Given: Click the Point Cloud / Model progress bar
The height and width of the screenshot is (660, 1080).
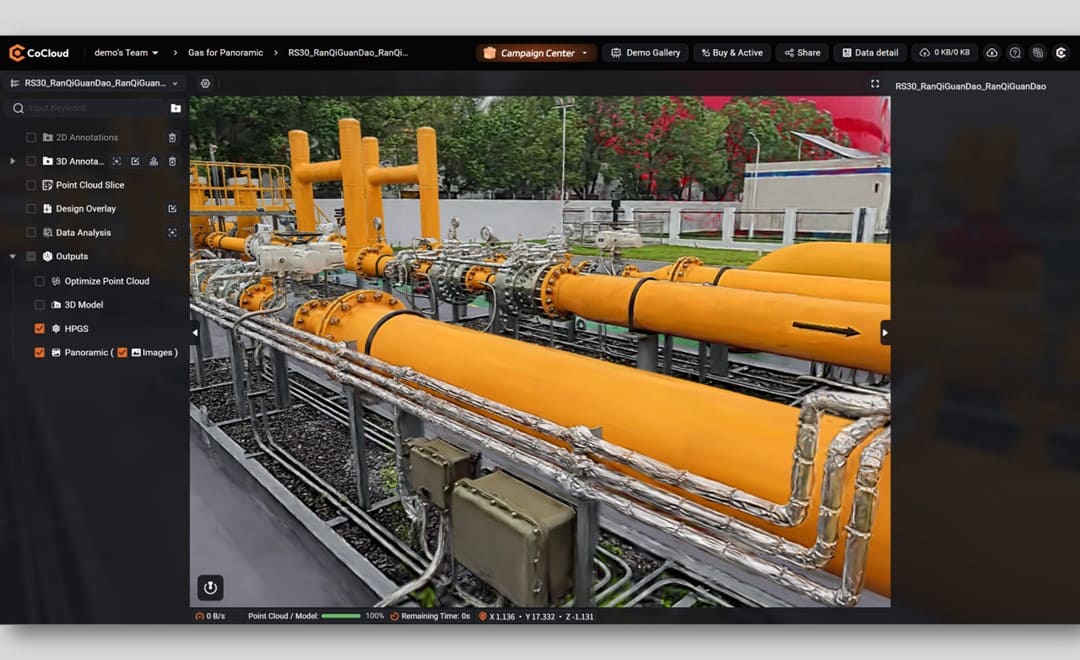Looking at the screenshot, I should pos(341,616).
